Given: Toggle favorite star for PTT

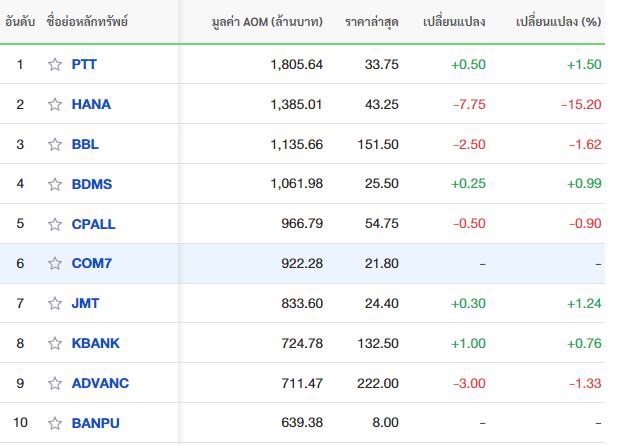Looking at the screenshot, I should tap(55, 64).
